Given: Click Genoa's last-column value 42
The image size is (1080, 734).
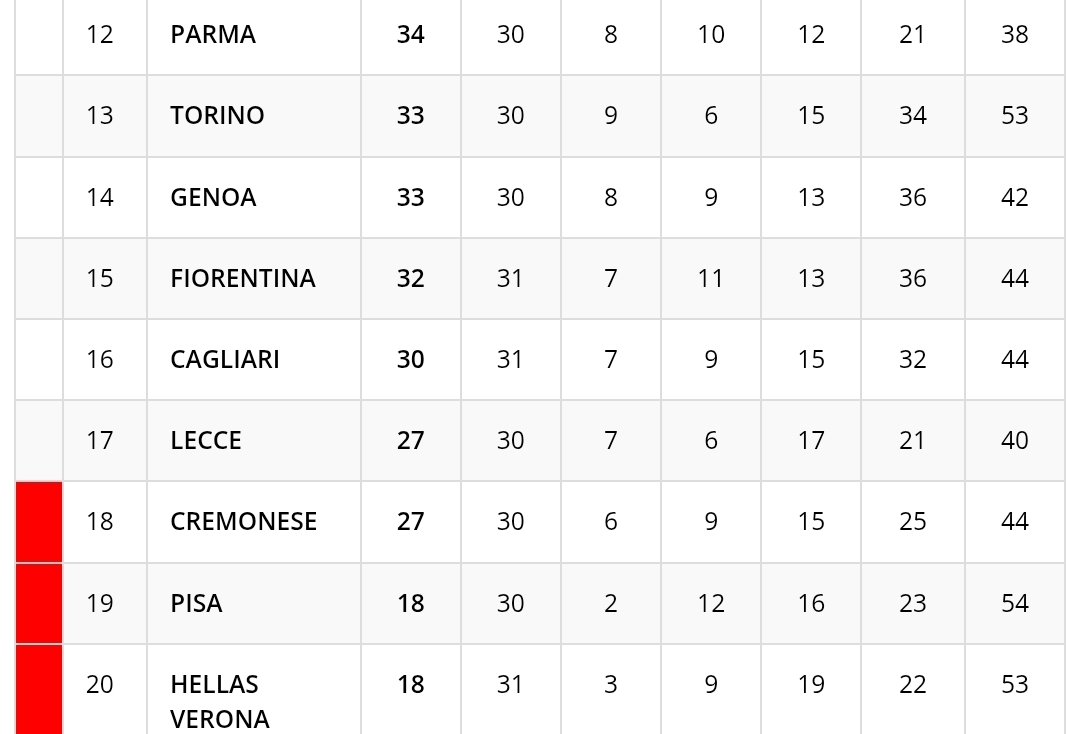Looking at the screenshot, I should click(x=1015, y=198).
